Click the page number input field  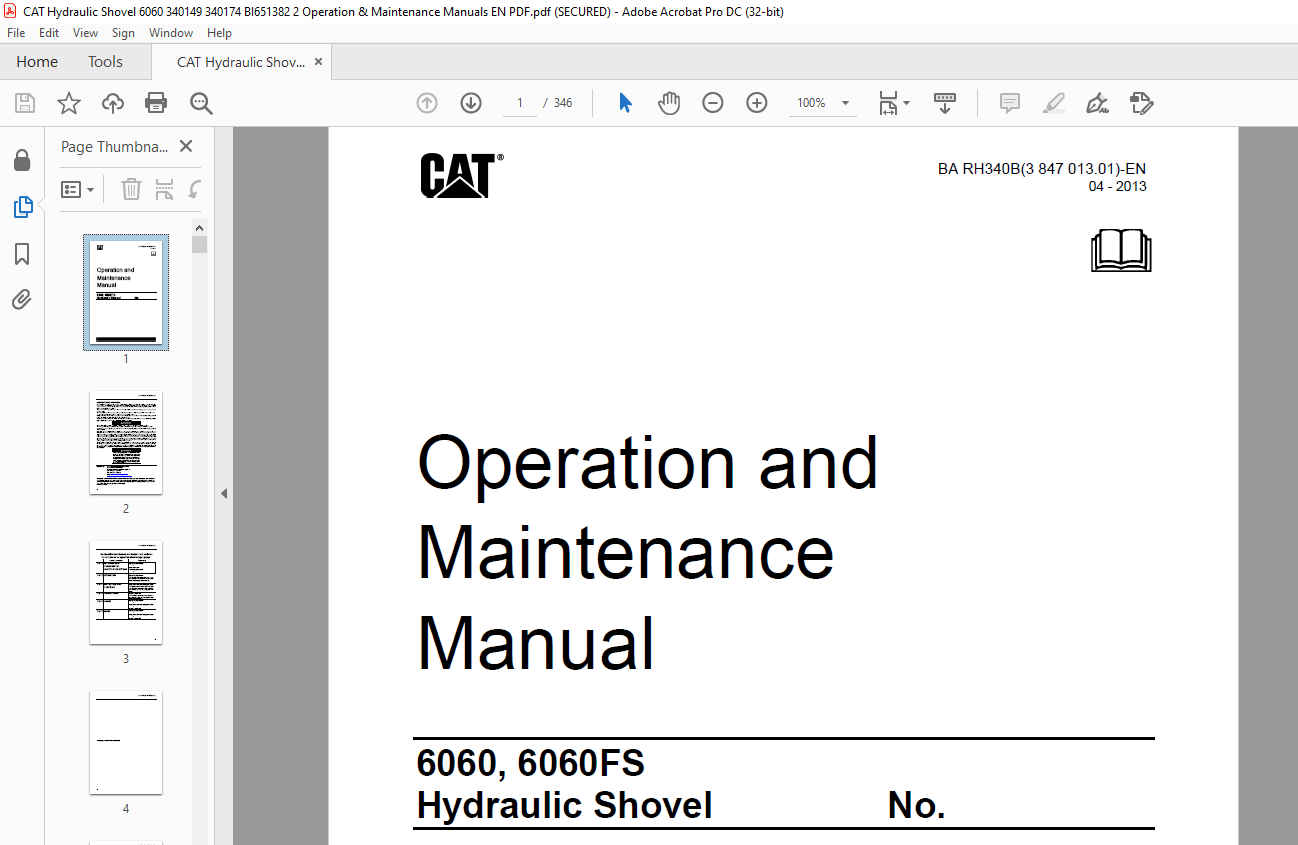coord(520,103)
